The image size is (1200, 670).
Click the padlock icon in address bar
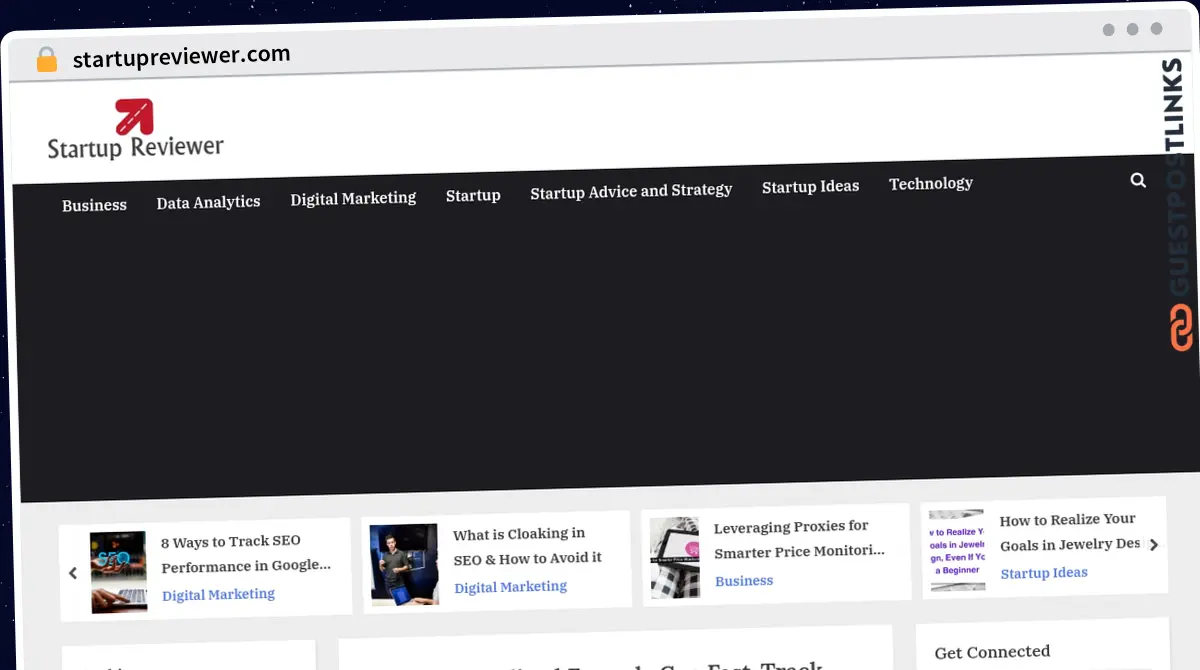pyautogui.click(x=47, y=60)
